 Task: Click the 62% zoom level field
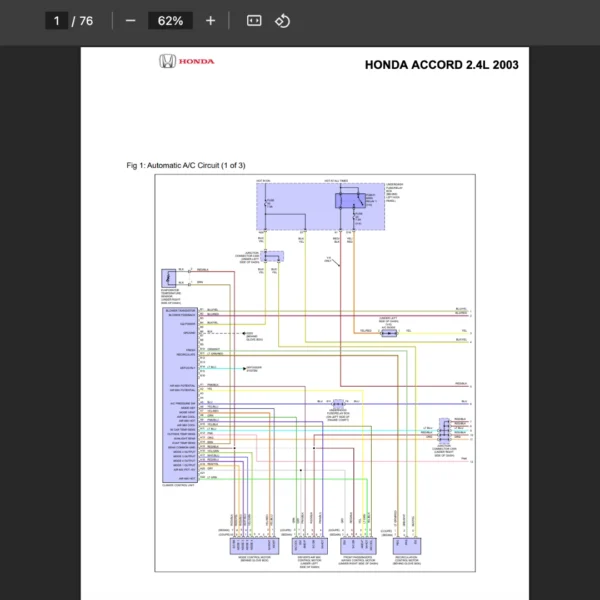coord(170,21)
